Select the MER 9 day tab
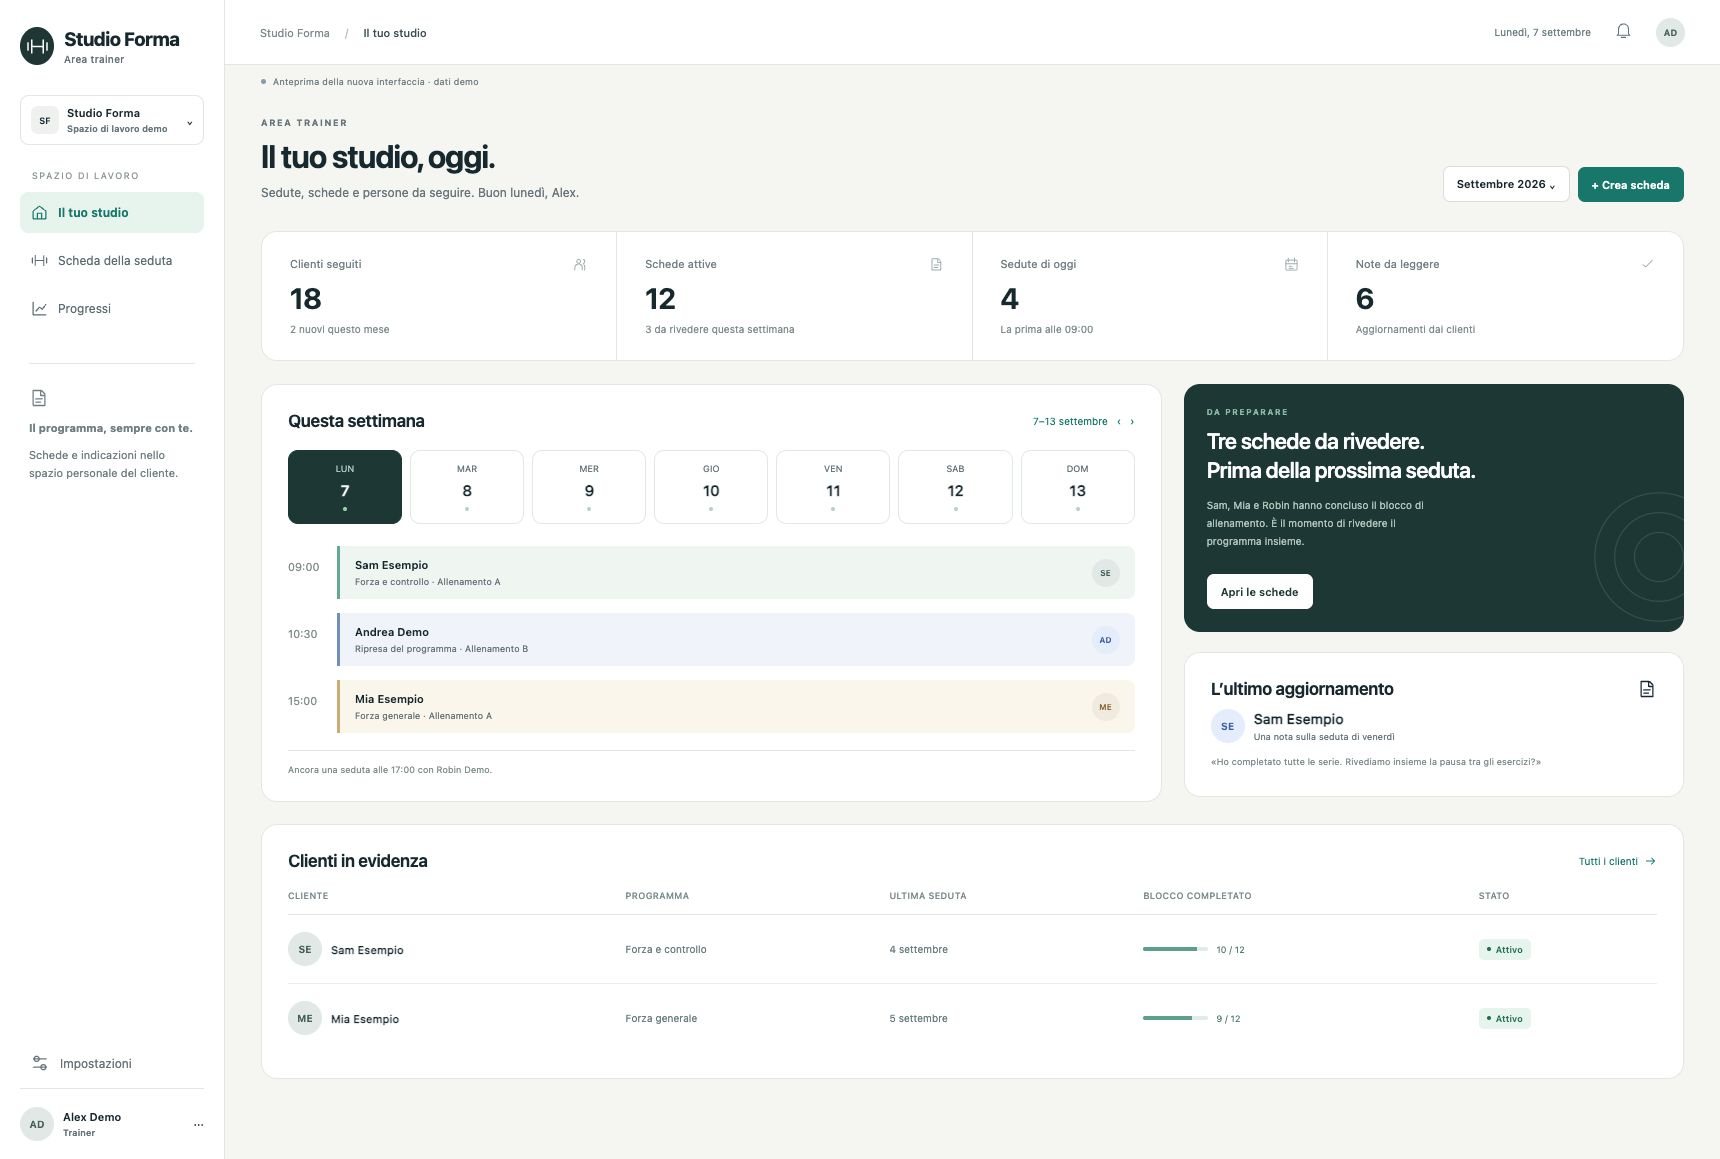 (589, 487)
